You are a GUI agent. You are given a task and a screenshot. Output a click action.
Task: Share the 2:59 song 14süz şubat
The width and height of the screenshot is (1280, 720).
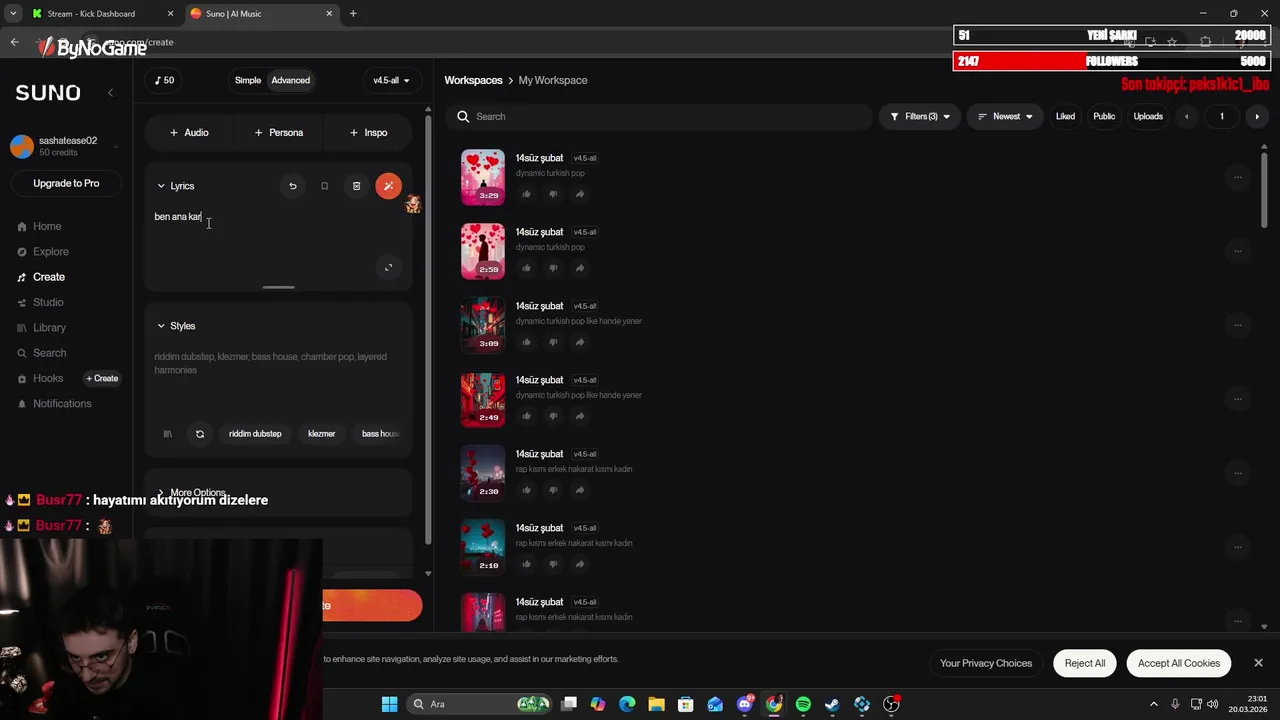[580, 268]
